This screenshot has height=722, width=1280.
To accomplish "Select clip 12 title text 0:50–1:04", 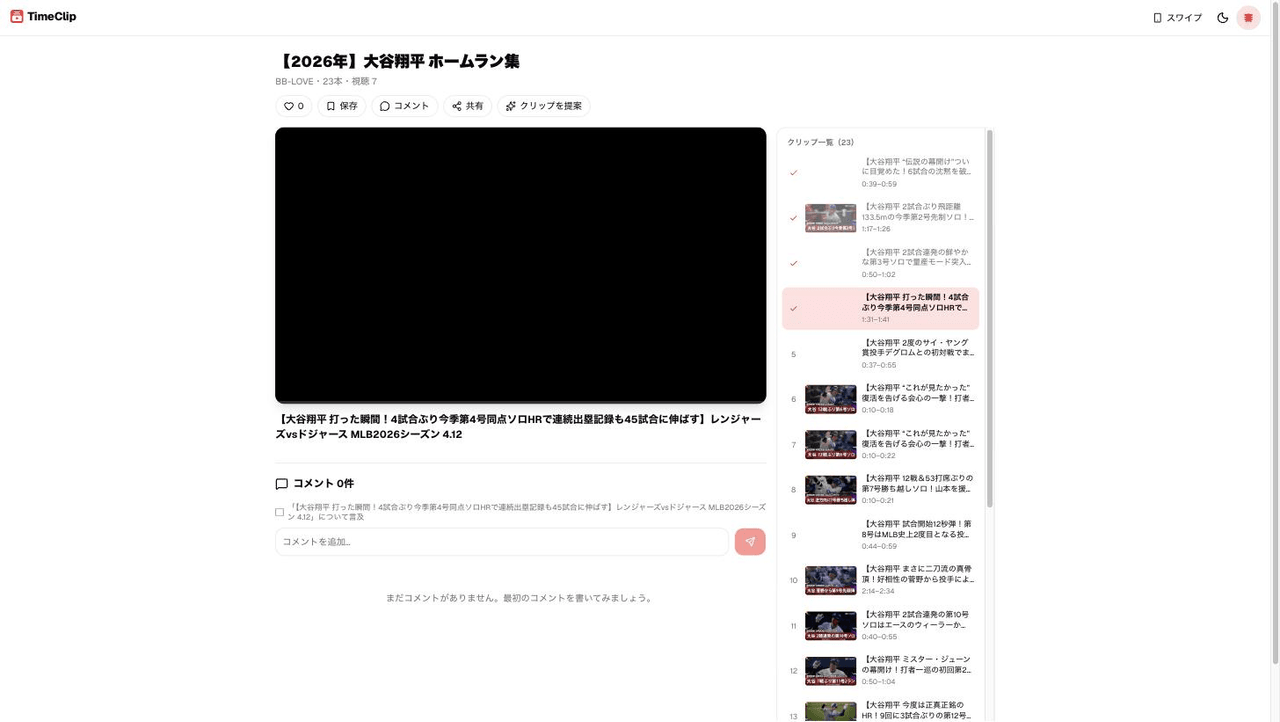I will (918, 665).
